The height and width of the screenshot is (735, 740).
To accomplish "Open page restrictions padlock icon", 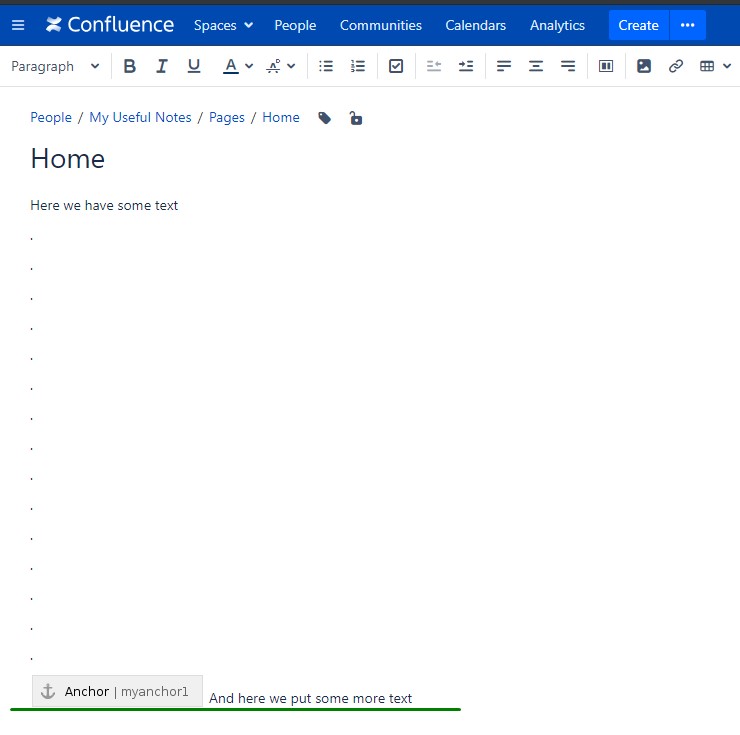I will pyautogui.click(x=356, y=118).
